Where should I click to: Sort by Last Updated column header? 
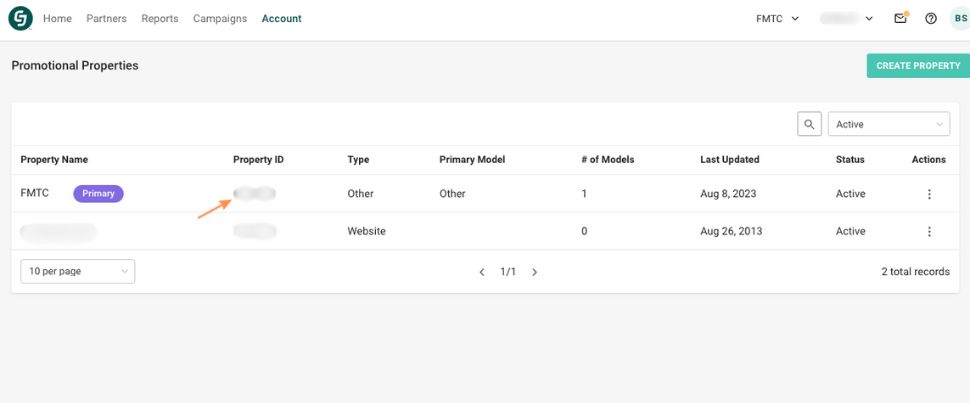pos(729,159)
